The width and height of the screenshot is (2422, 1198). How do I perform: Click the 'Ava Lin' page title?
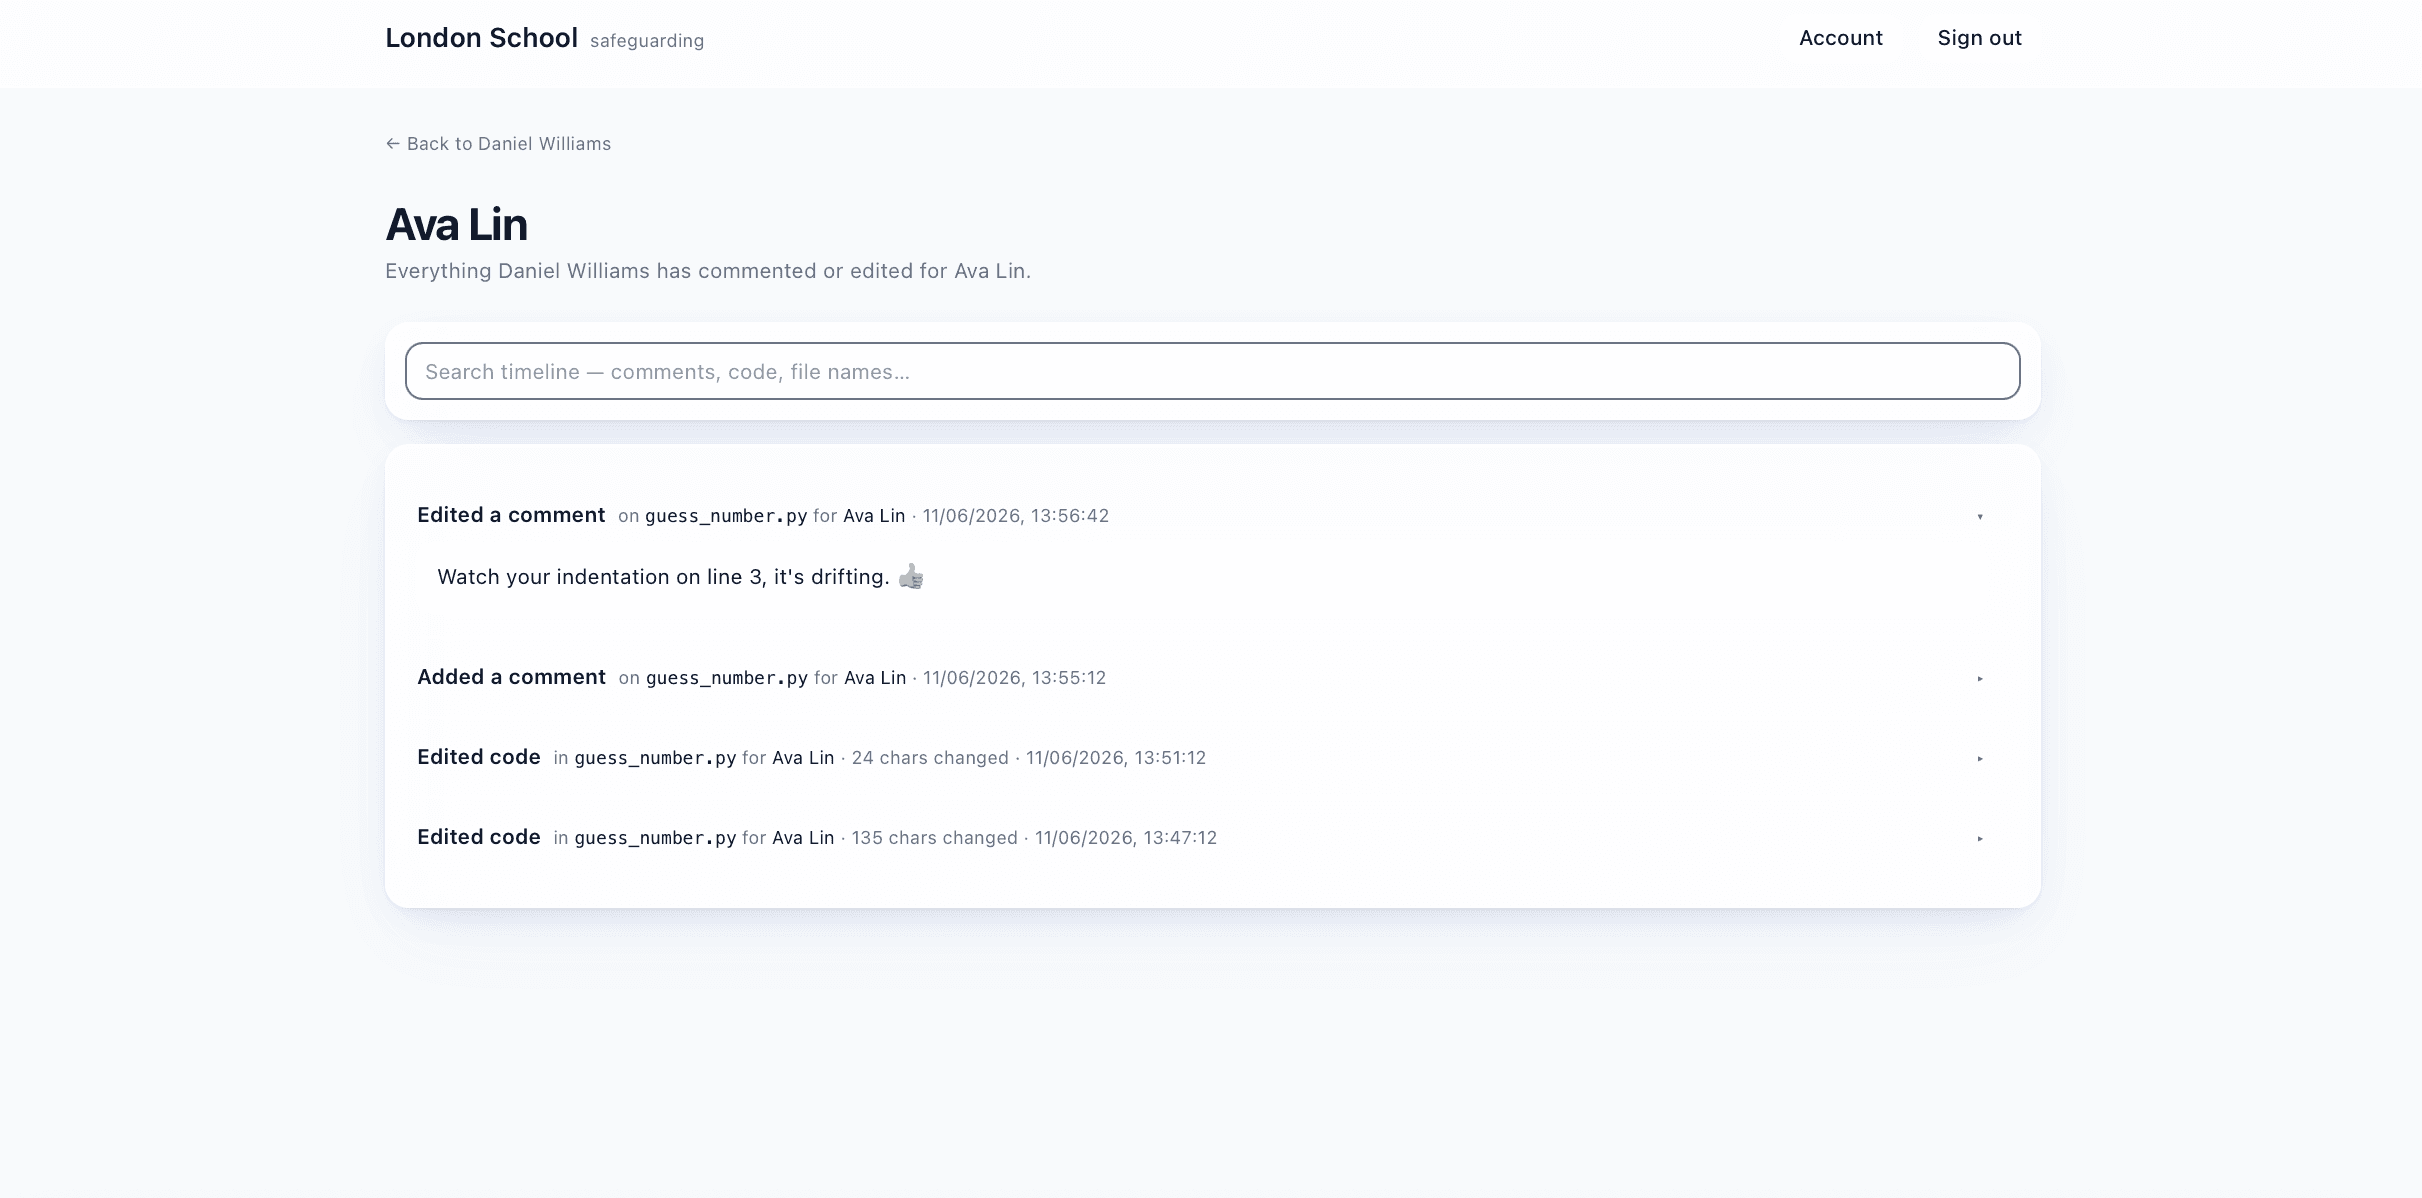456,225
